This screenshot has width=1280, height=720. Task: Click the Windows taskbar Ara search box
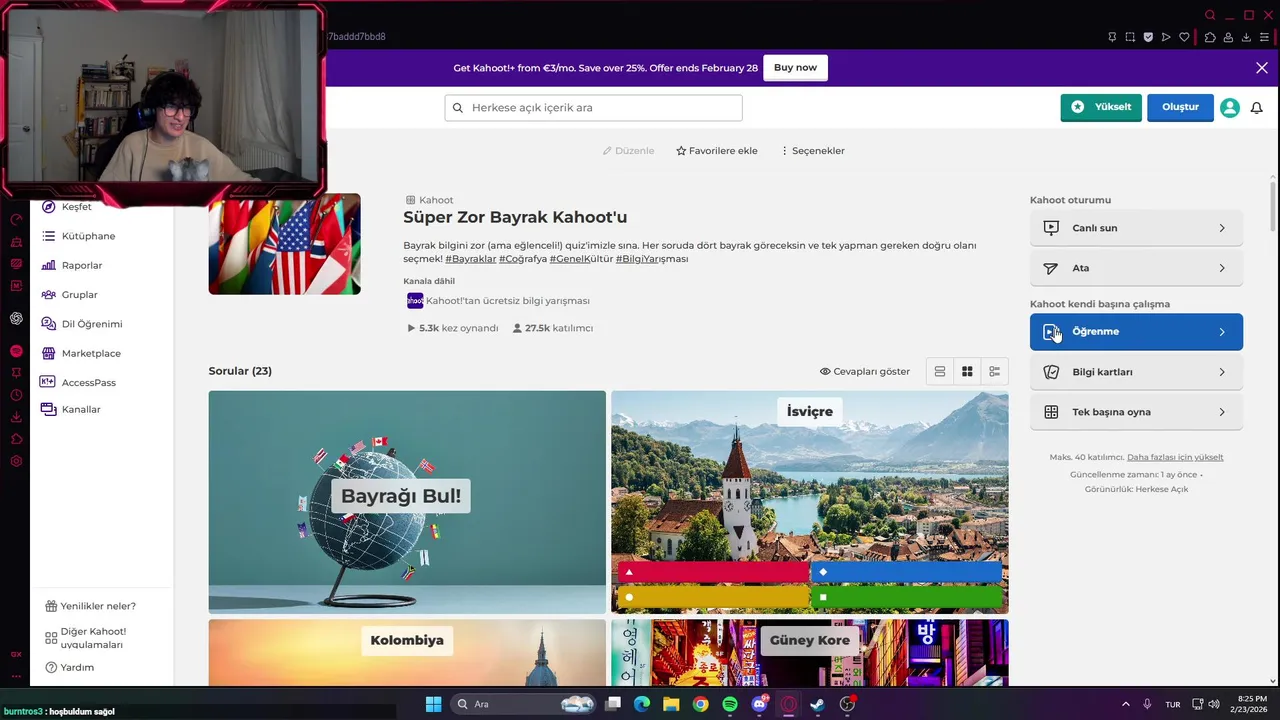[524, 704]
